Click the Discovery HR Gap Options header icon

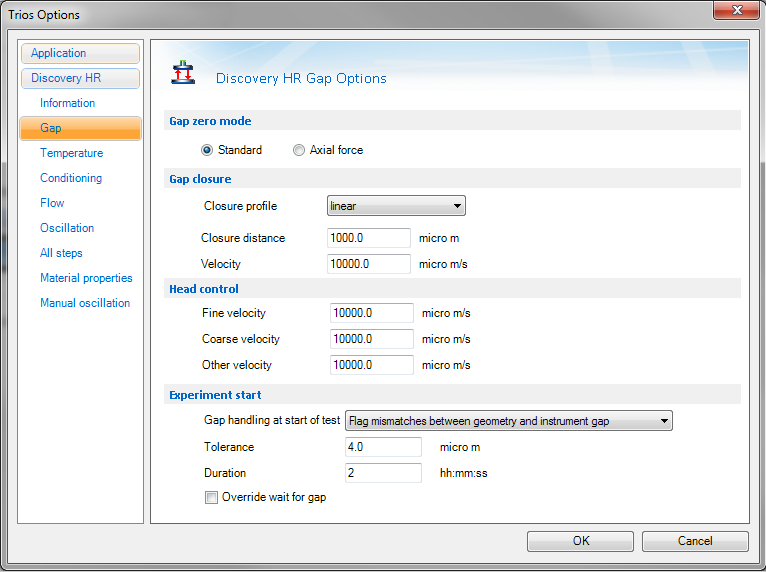click(183, 72)
